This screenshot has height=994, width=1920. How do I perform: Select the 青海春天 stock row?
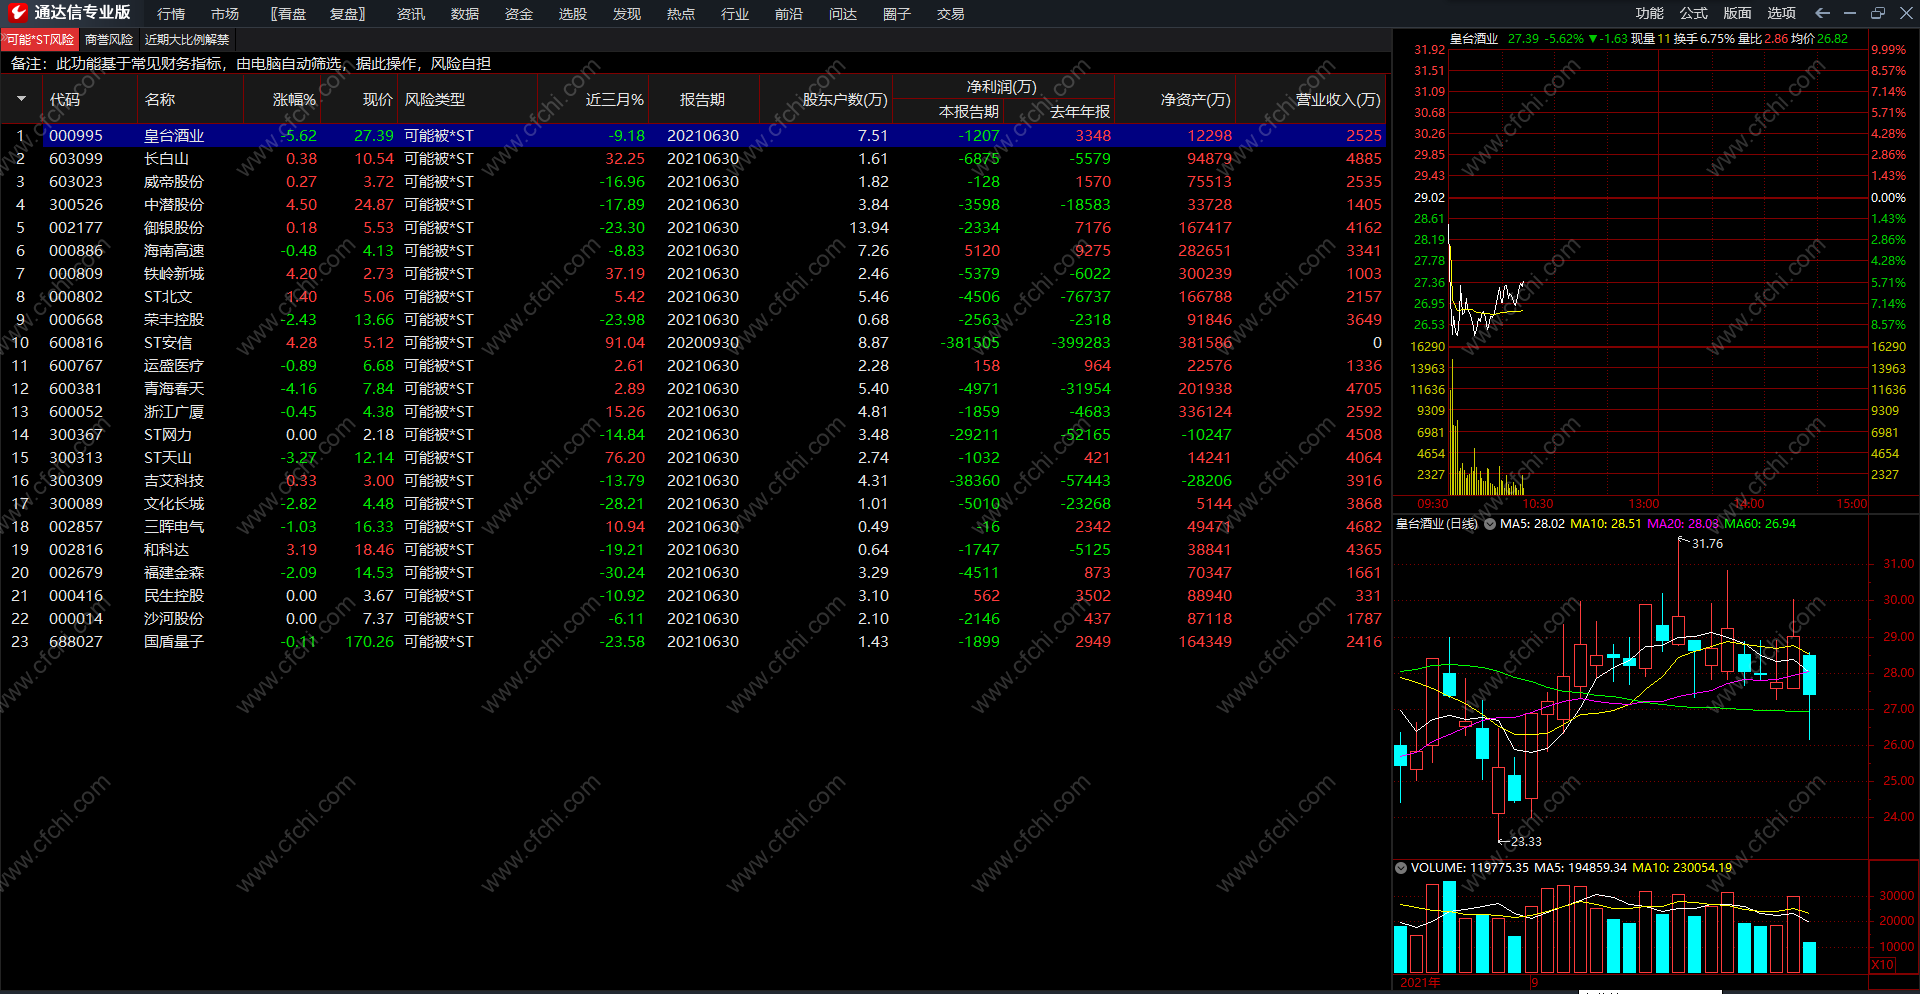pyautogui.click(x=694, y=389)
